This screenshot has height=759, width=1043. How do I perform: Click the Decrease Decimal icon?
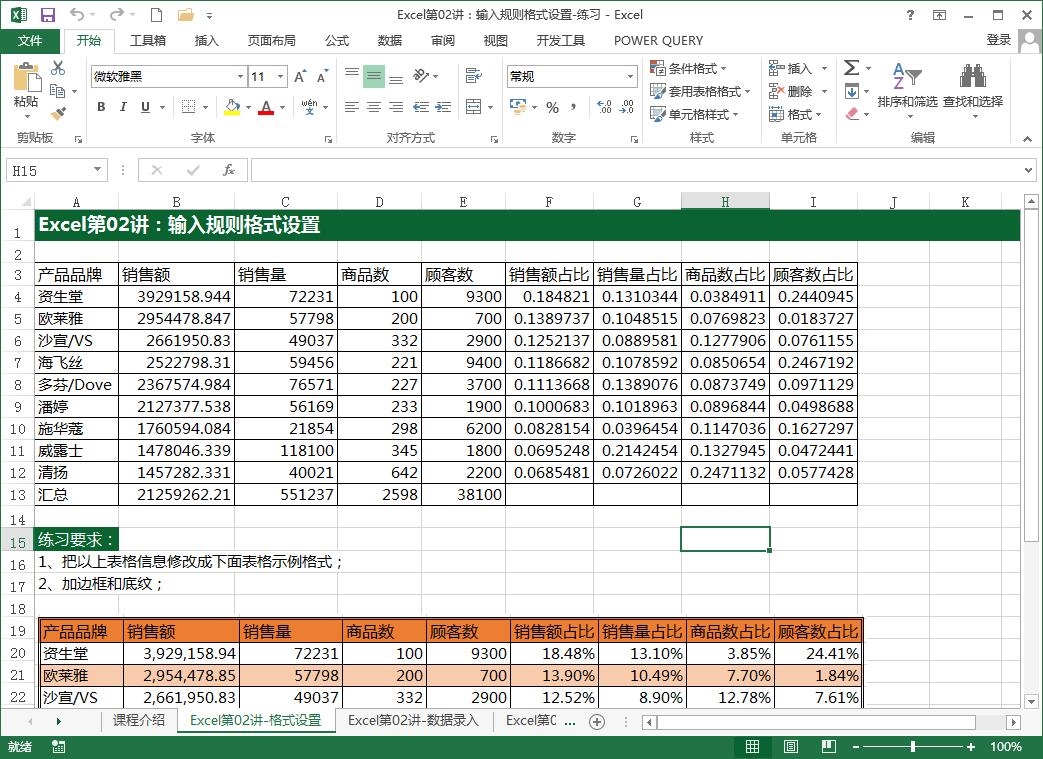pos(627,107)
